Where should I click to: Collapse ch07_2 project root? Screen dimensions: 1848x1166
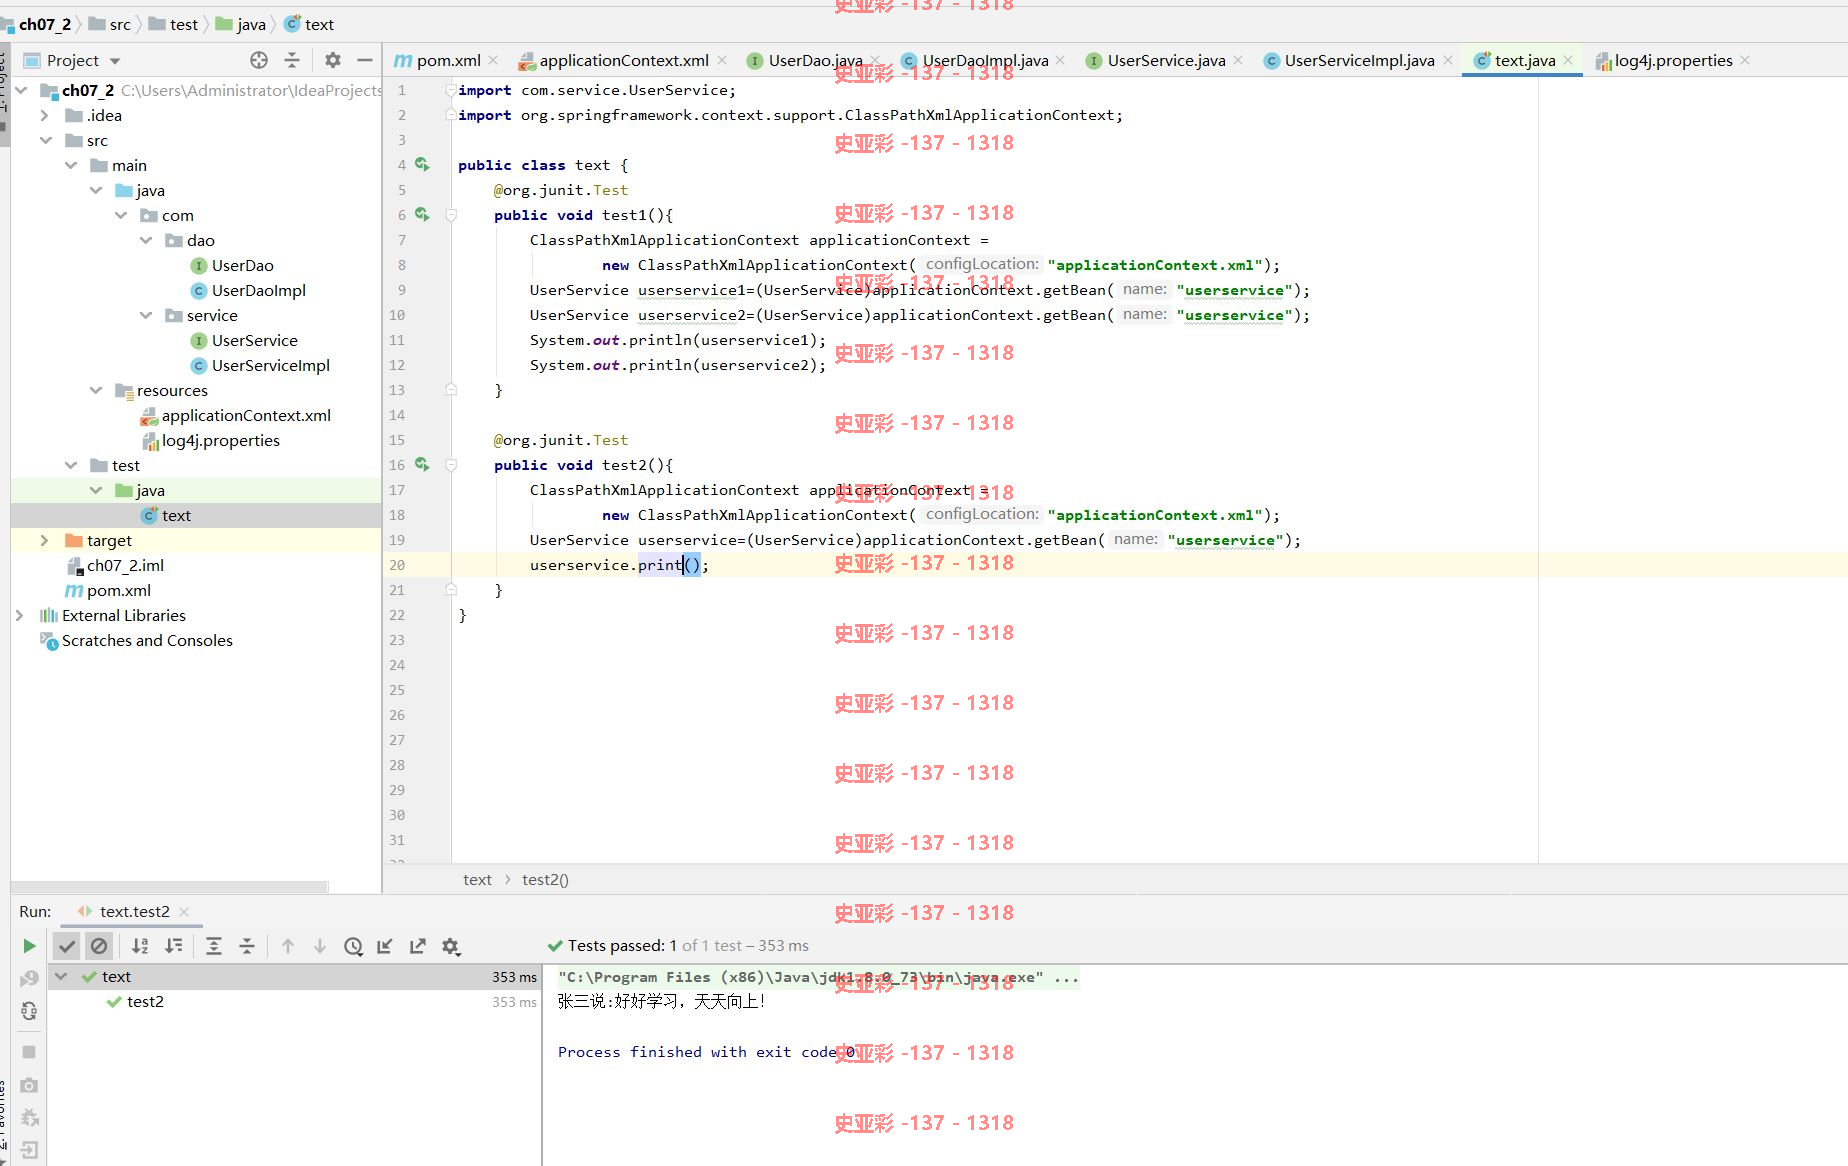click(x=21, y=90)
